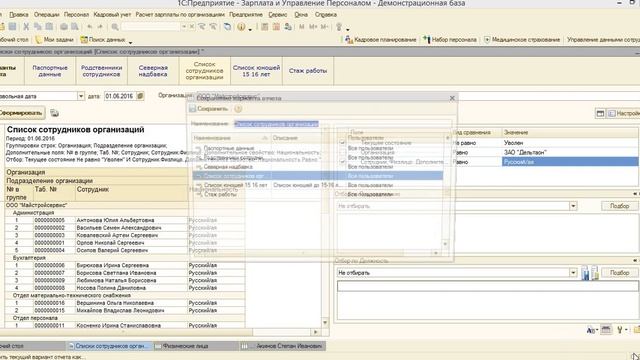Switch to Родственники сотрудников variant

(101, 71)
